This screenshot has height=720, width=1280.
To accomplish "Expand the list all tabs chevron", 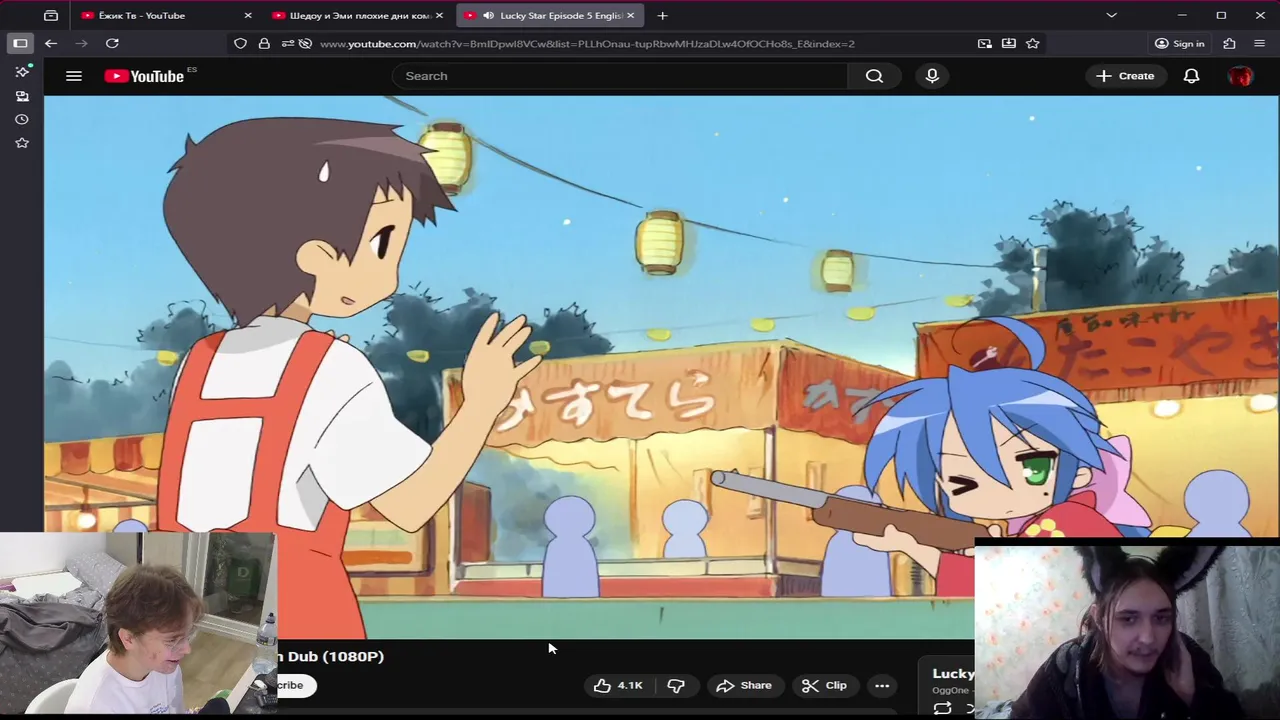I will tap(1111, 15).
